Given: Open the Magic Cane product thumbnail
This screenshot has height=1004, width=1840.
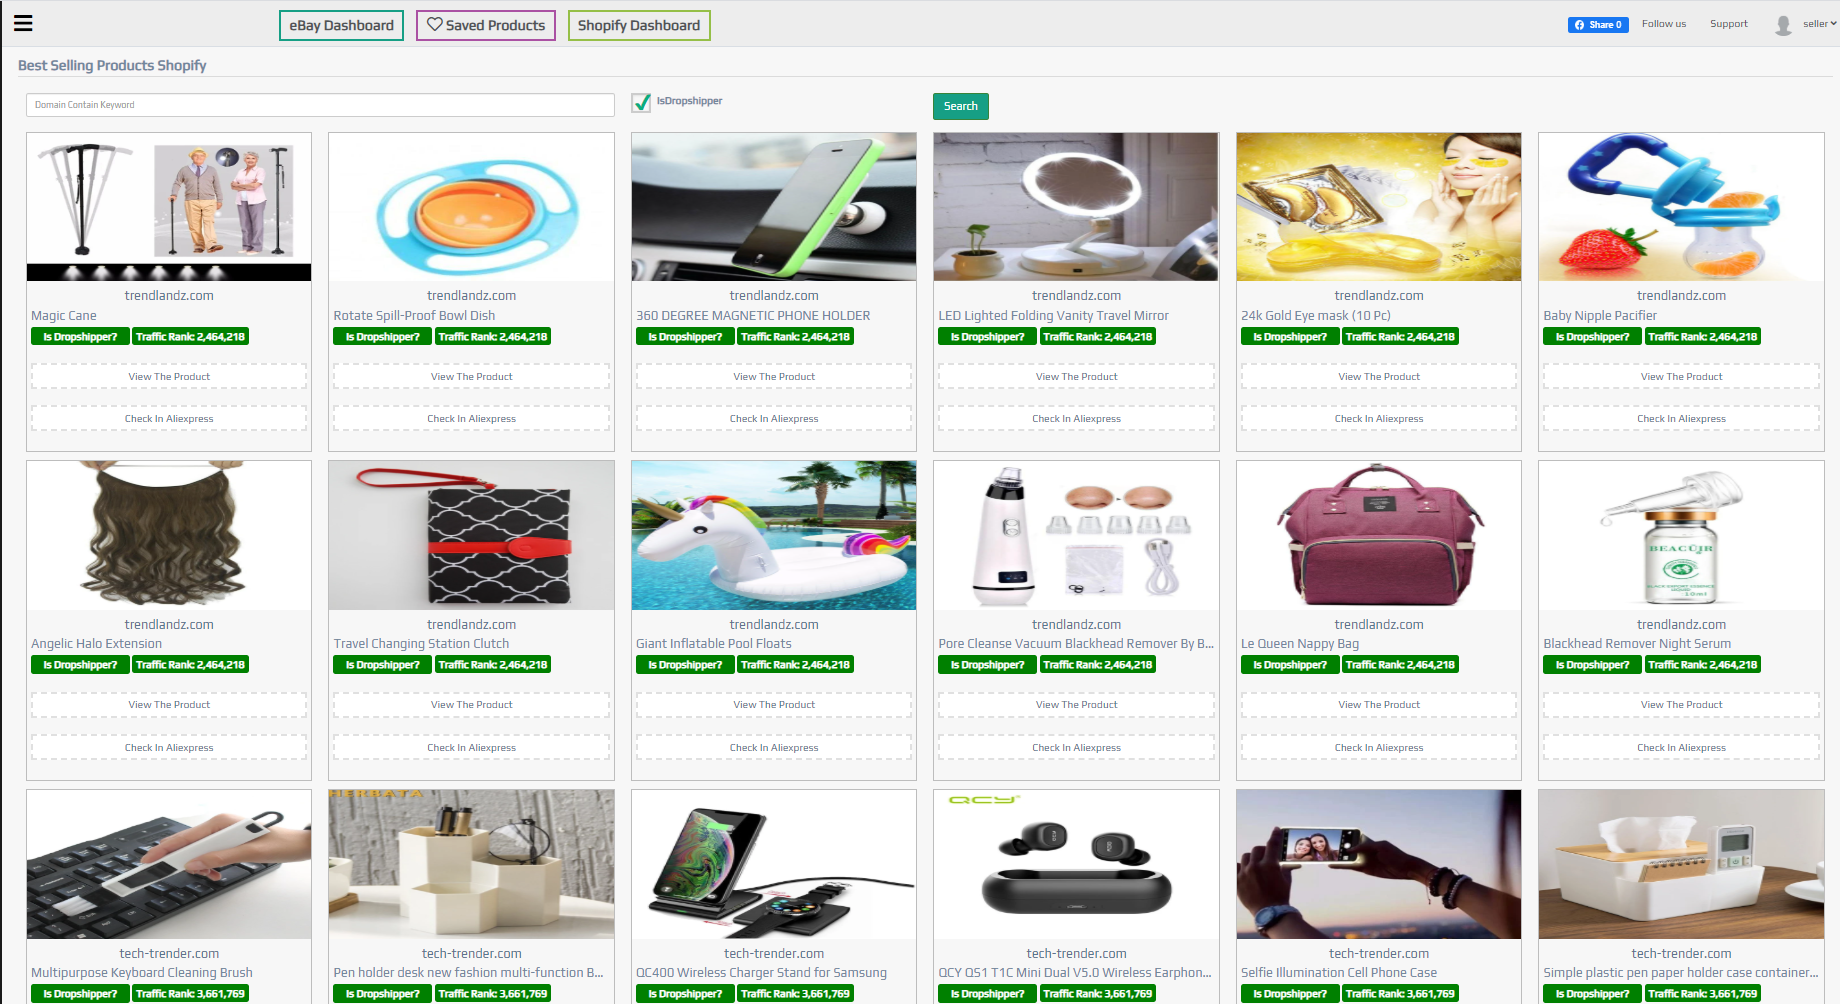Looking at the screenshot, I should click(x=169, y=207).
